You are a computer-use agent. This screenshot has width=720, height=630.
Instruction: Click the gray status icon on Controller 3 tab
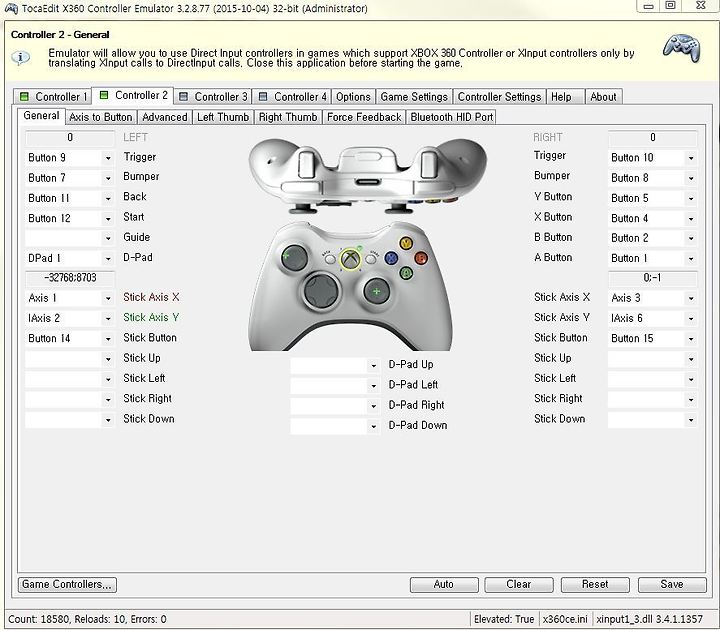click(x=184, y=96)
